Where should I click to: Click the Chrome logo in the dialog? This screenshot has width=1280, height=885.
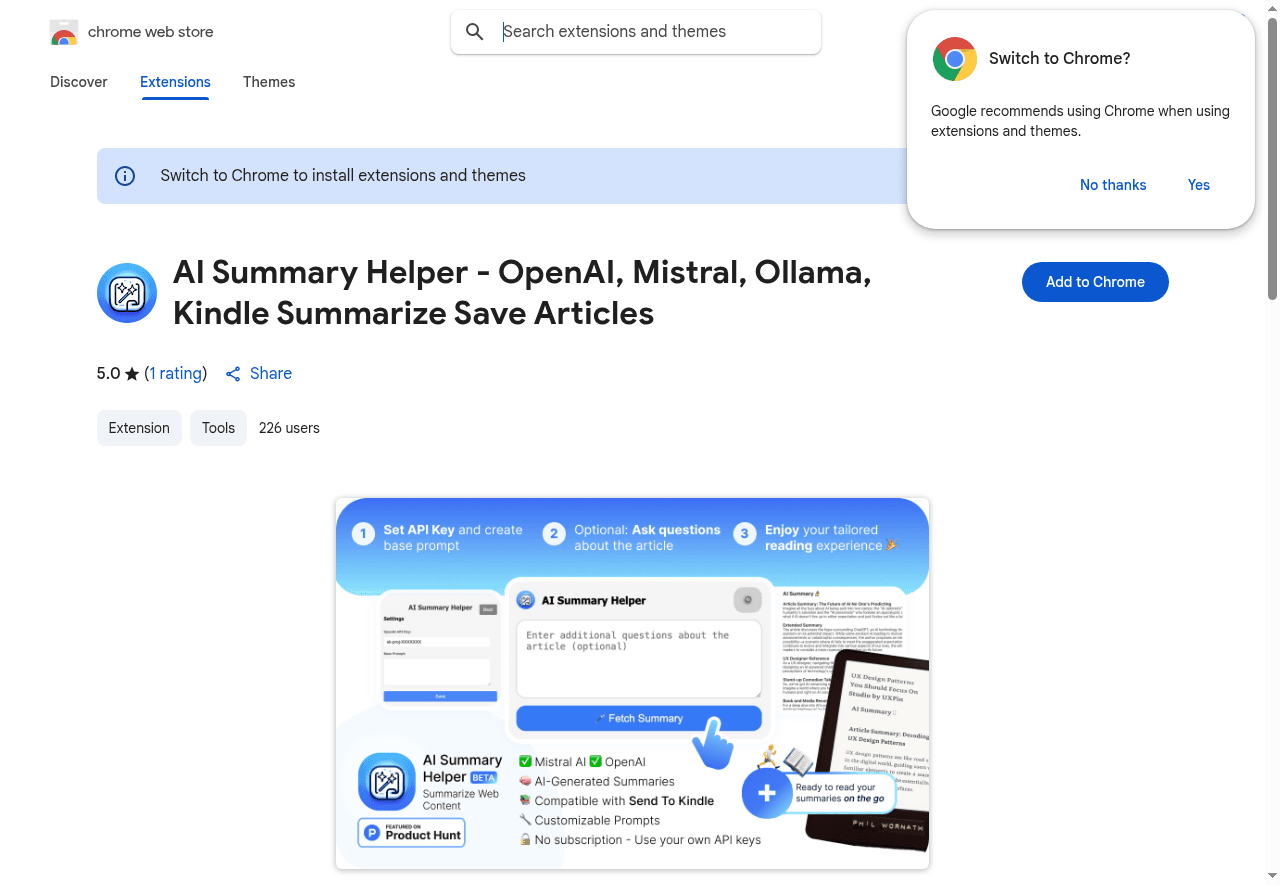[954, 59]
